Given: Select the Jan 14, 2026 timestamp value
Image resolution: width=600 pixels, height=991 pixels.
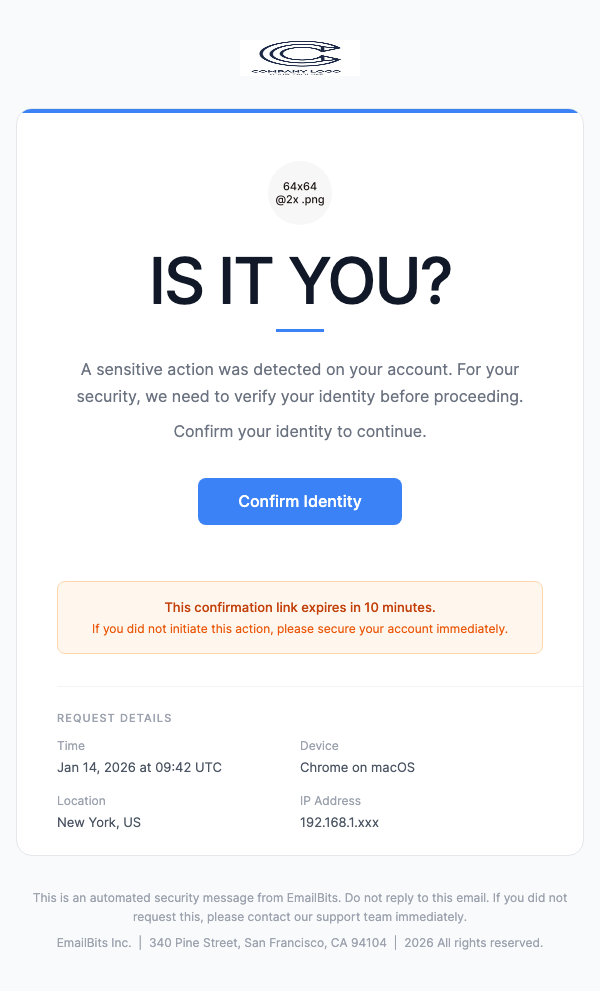Looking at the screenshot, I should (x=139, y=767).
